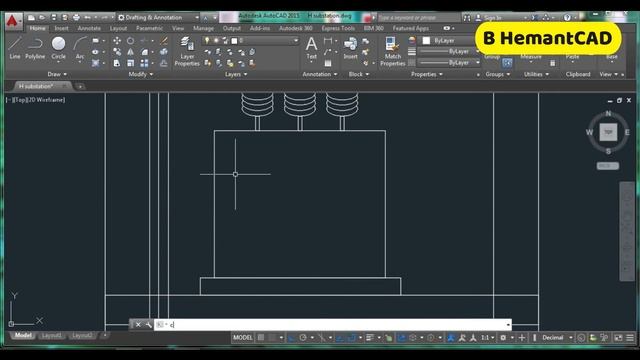The width and height of the screenshot is (640, 360).
Task: Open the Annotate ribbon tab
Action: [x=89, y=28]
